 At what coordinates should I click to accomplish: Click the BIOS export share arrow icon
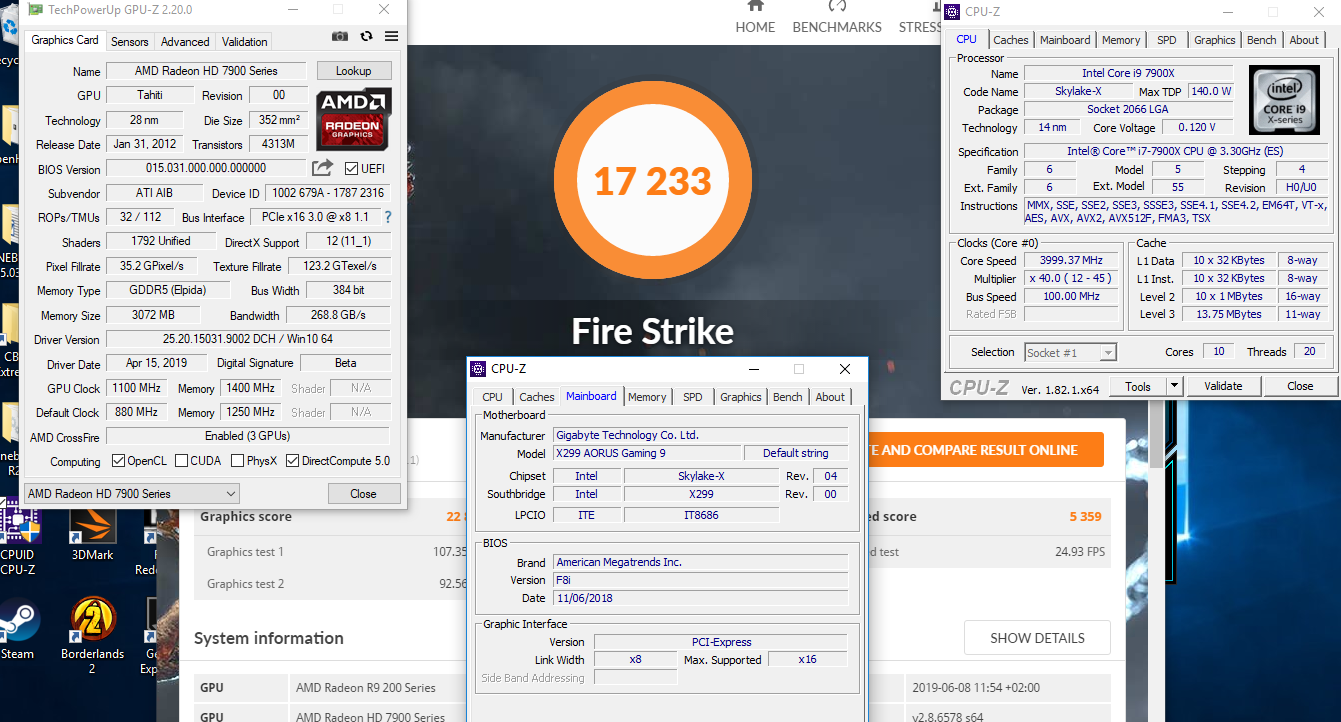(322, 168)
